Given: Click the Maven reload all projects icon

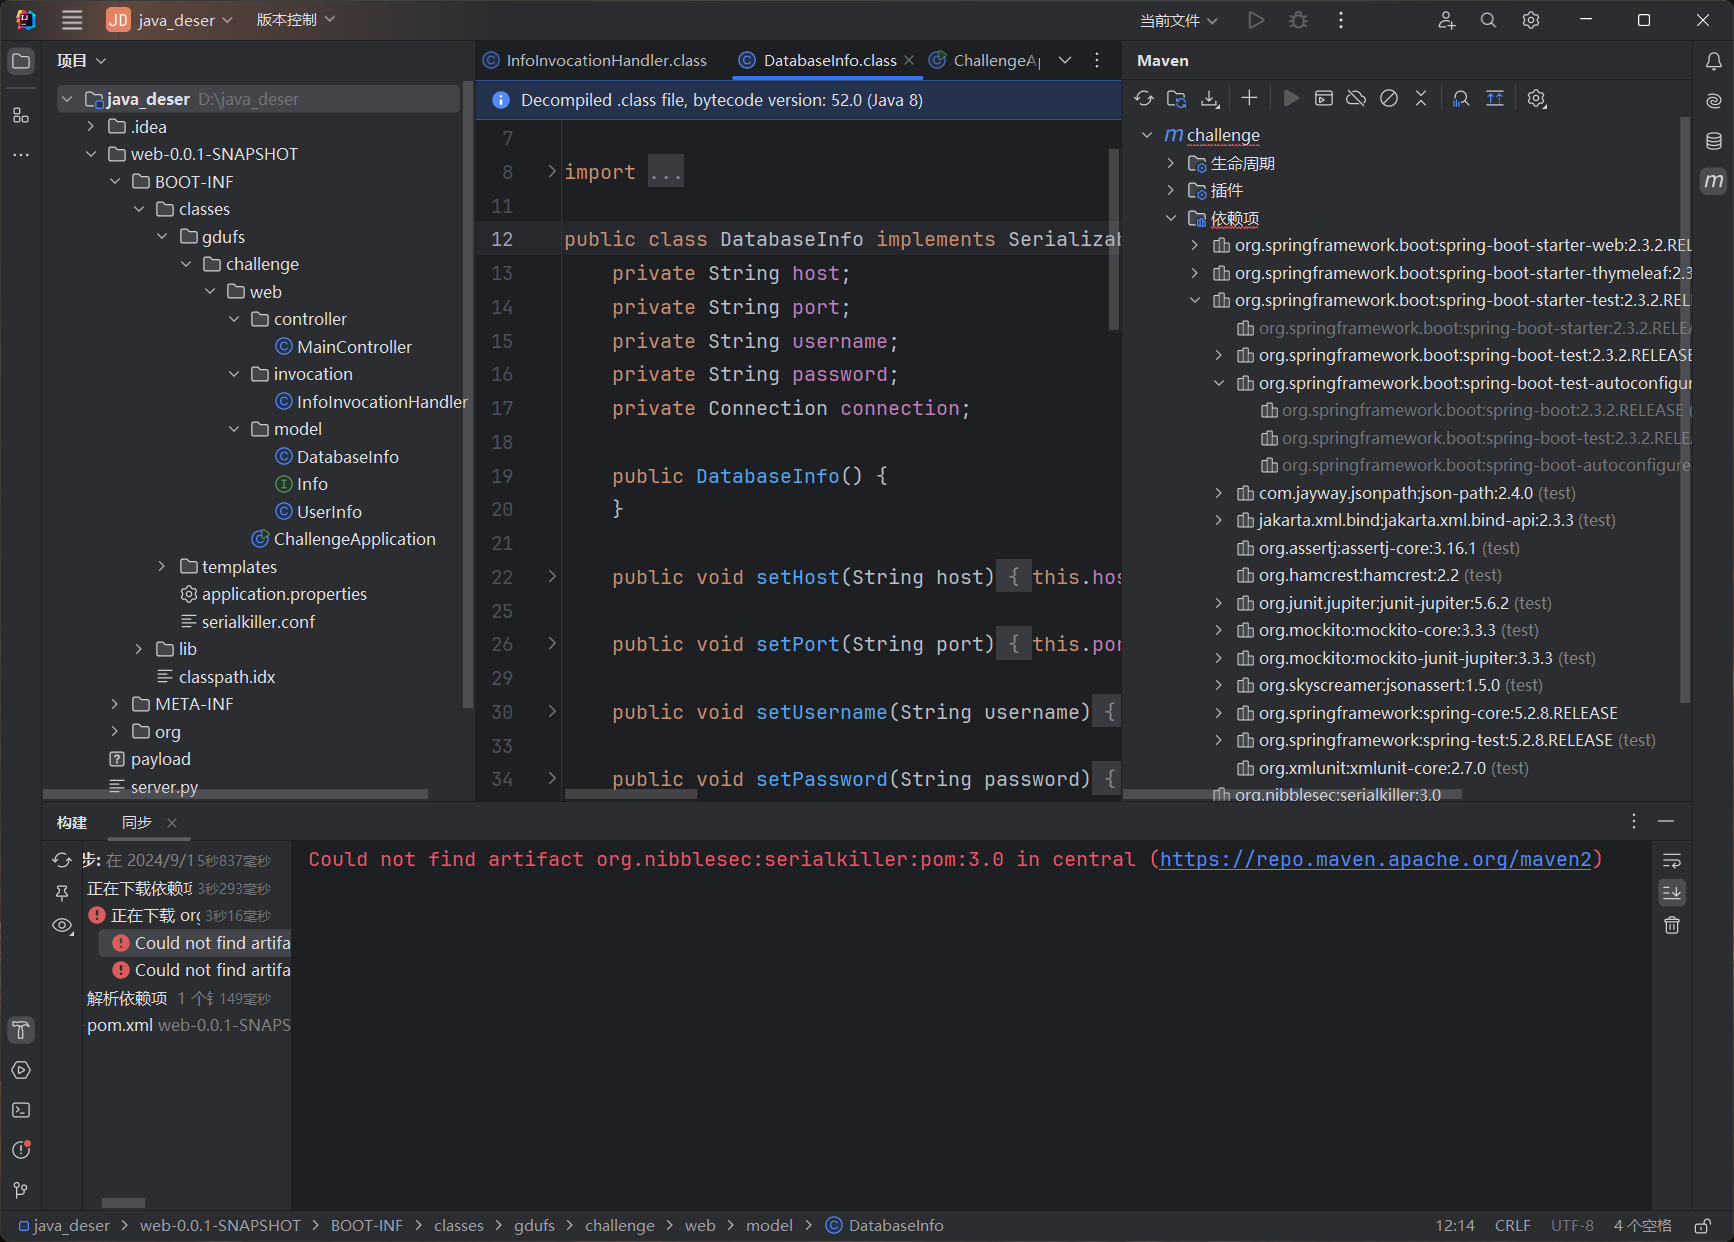Looking at the screenshot, I should (1144, 98).
